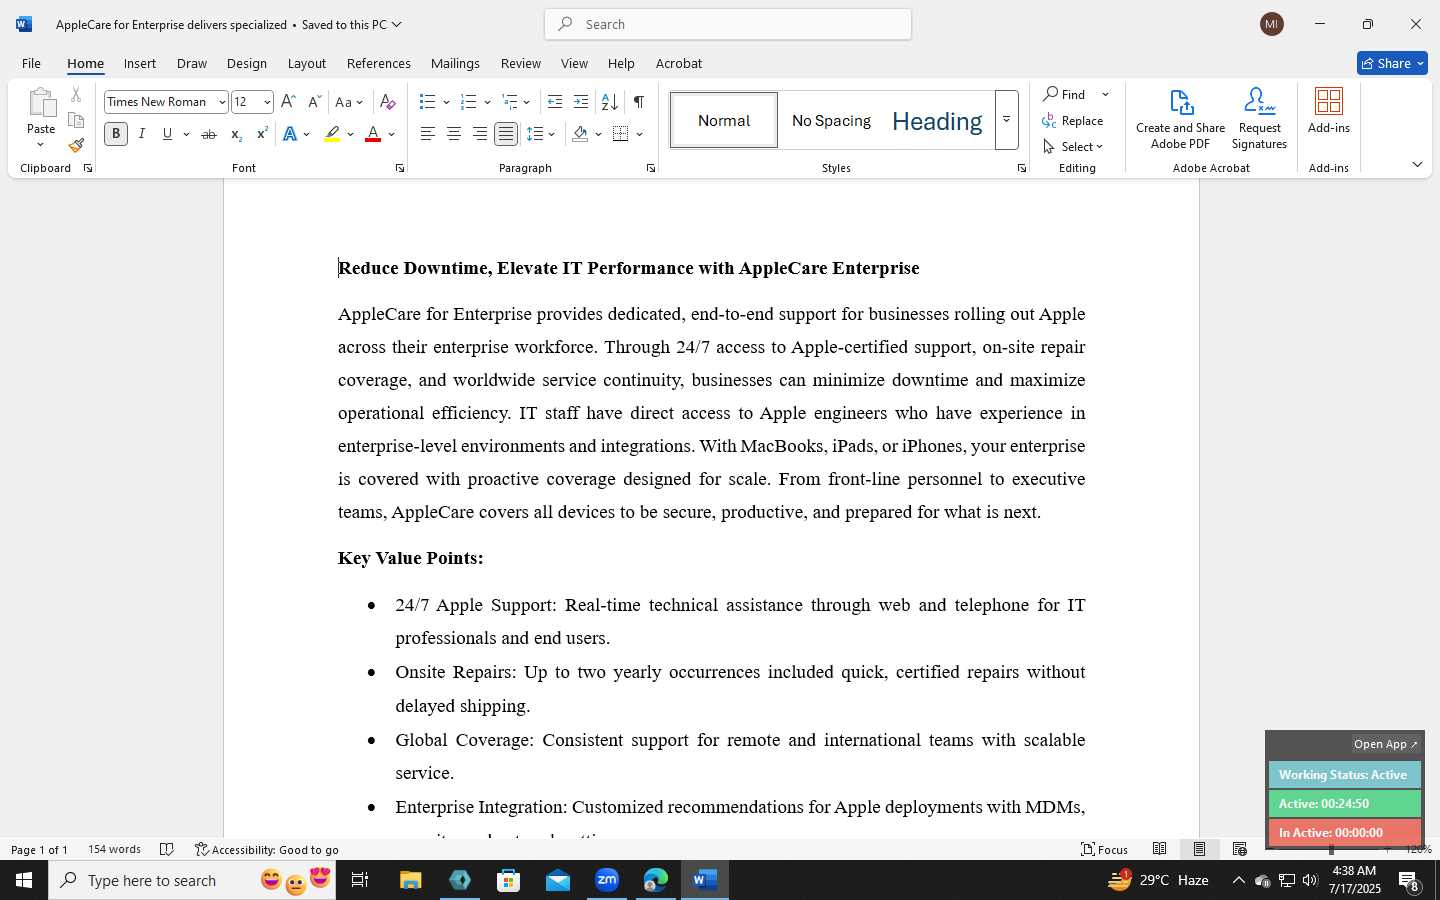Open Font dialog launcher

point(400,168)
